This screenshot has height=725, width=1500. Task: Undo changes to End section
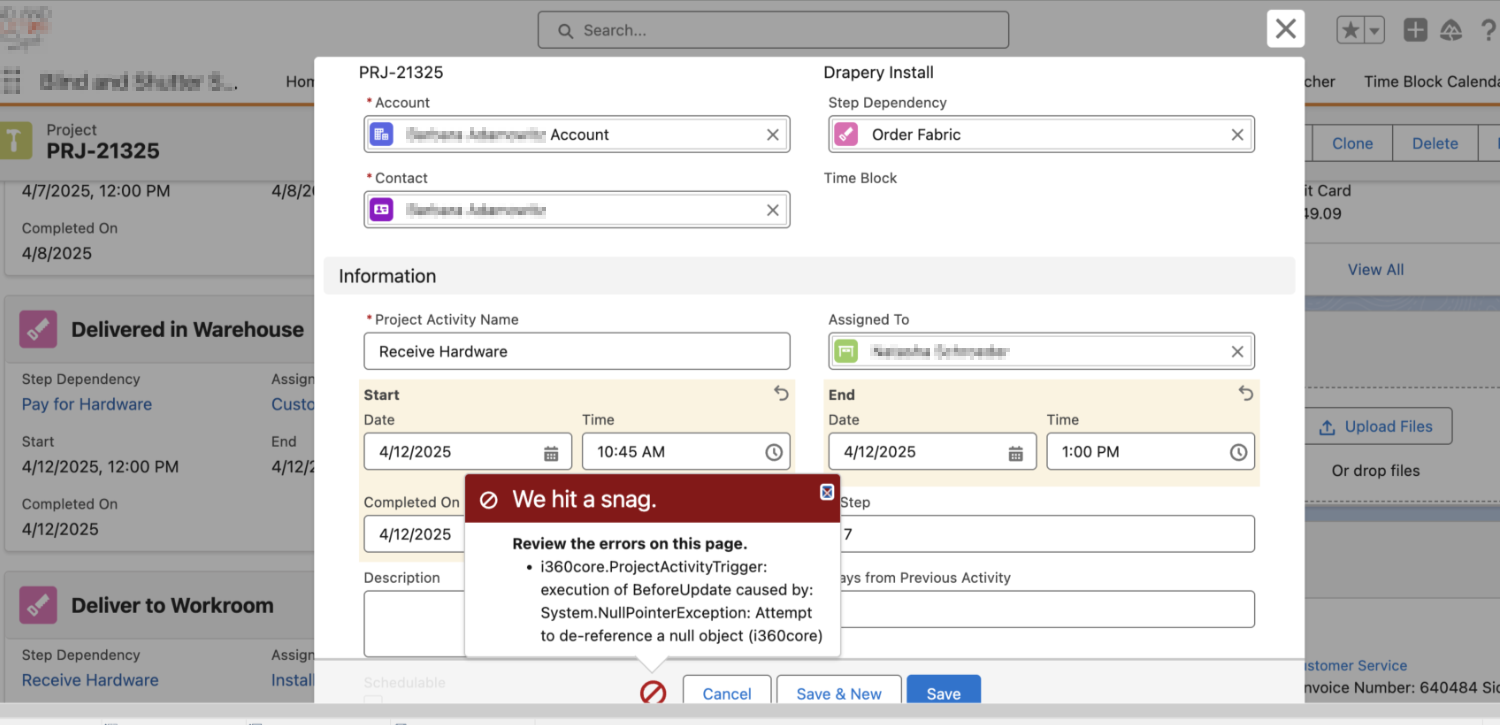point(1246,394)
